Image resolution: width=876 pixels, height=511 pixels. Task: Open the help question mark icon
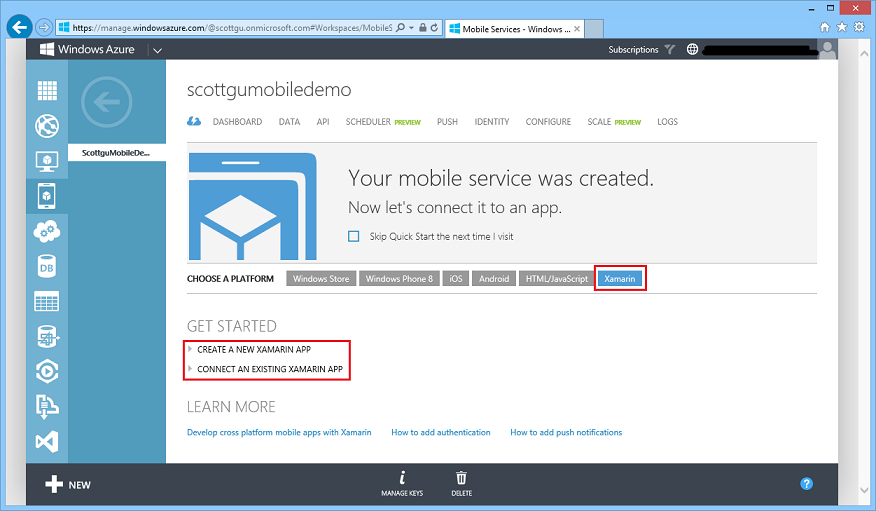click(806, 484)
